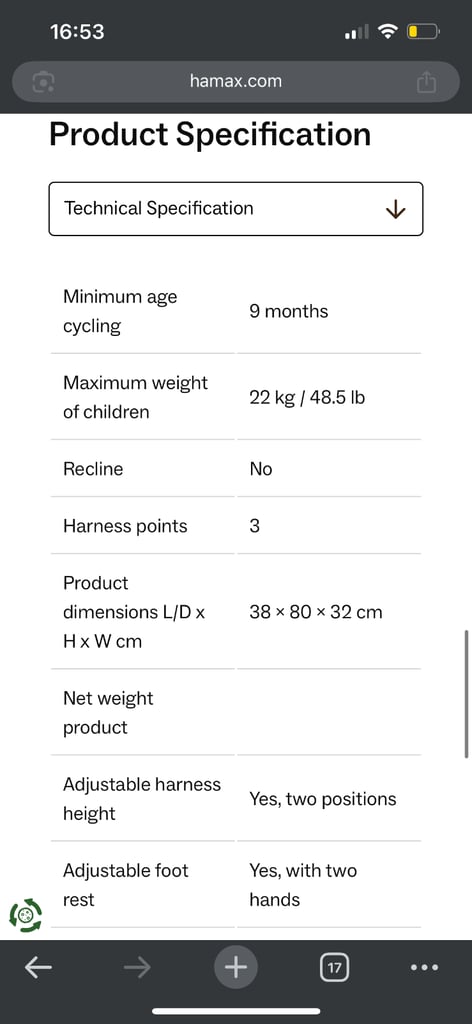Select the Net weight product row
This screenshot has width=472, height=1024.
pos(236,712)
